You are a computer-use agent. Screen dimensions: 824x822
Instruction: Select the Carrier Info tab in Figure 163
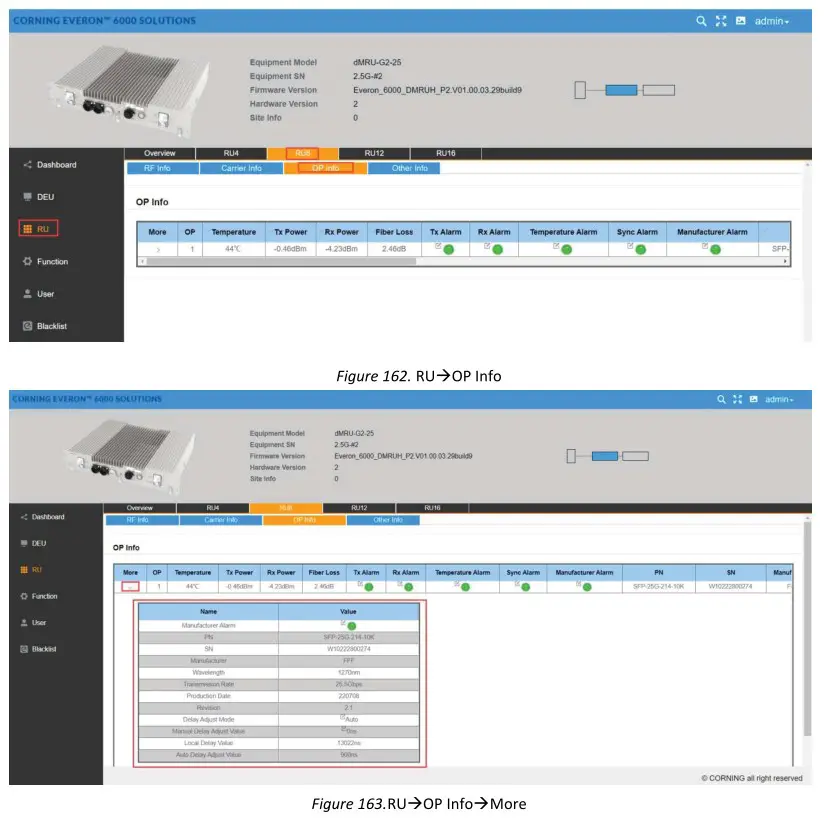(220, 520)
